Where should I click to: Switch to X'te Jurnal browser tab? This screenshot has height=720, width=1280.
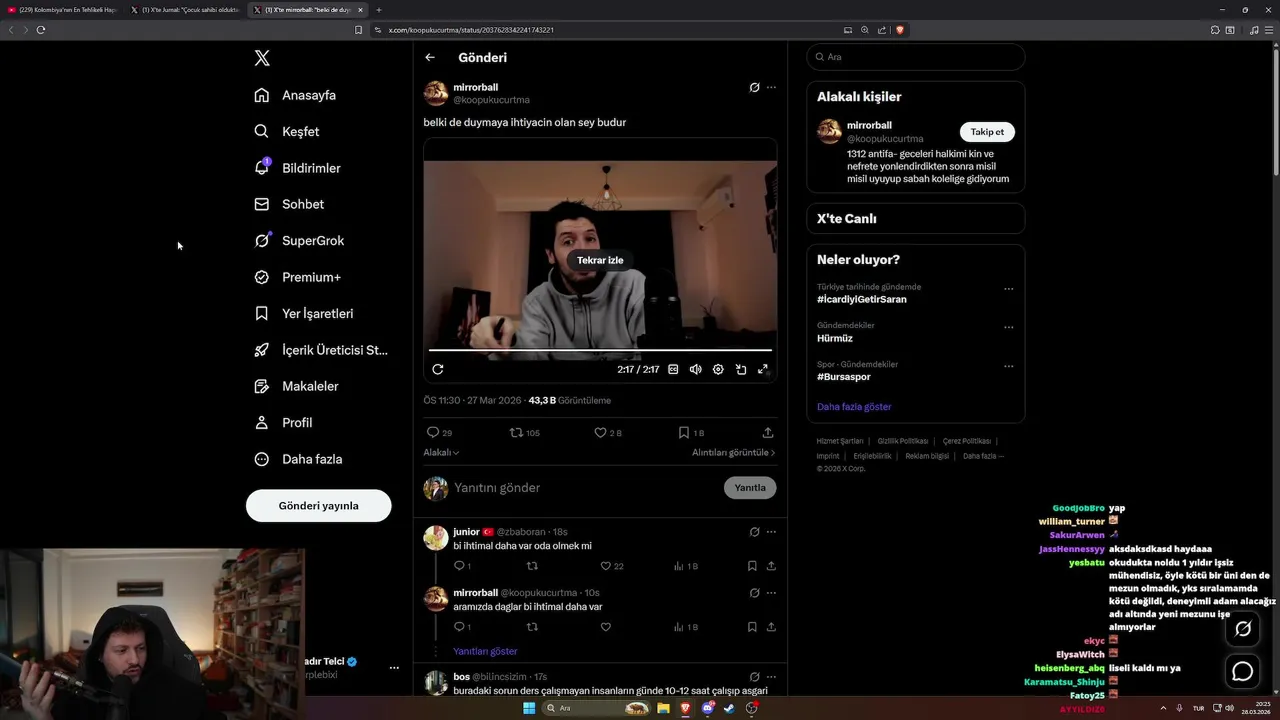click(185, 10)
